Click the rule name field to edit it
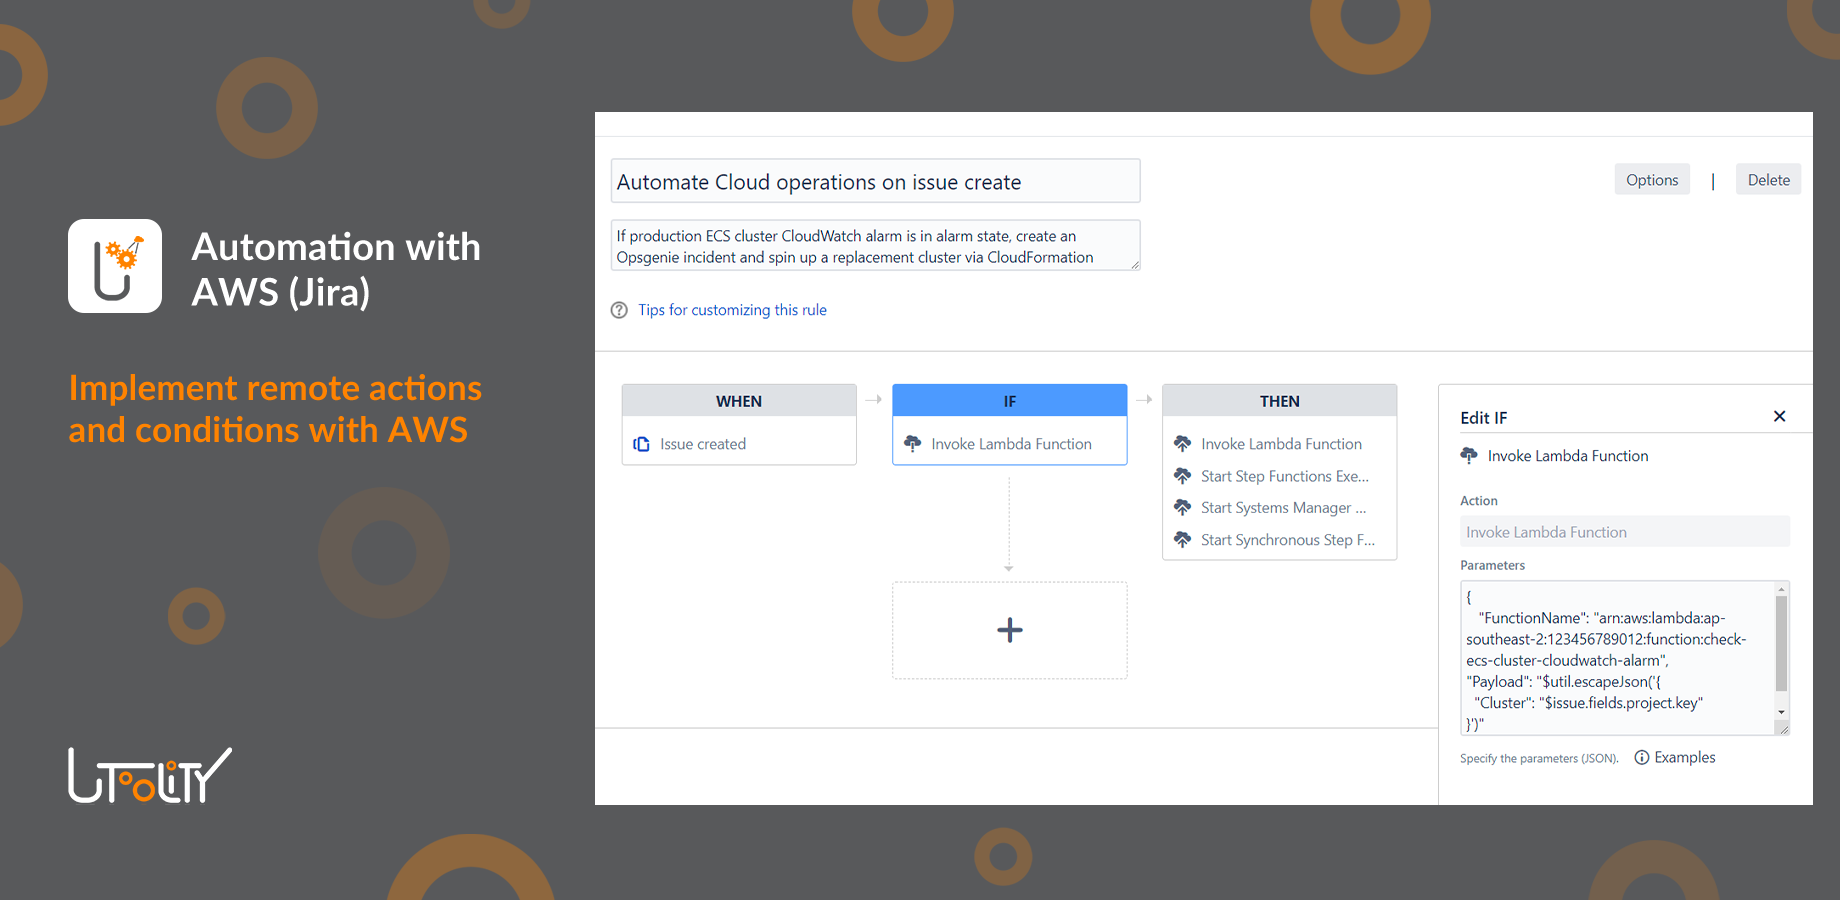Viewport: 1840px width, 900px height. click(x=875, y=181)
